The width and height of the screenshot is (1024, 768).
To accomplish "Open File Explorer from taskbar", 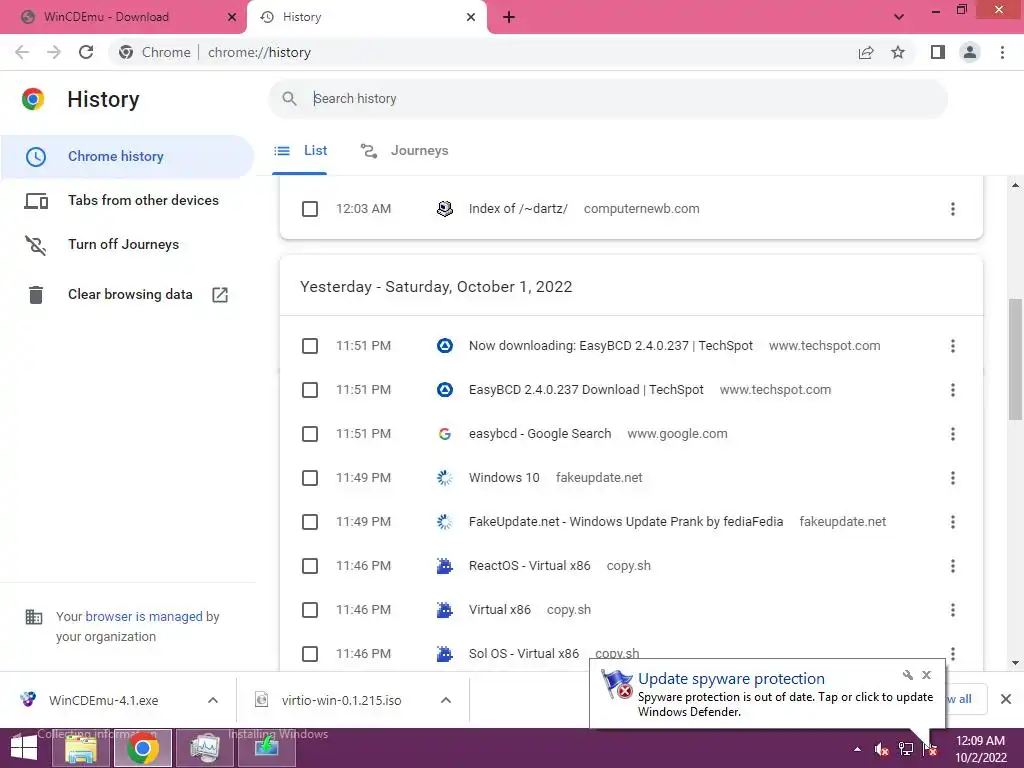I will click(81, 748).
